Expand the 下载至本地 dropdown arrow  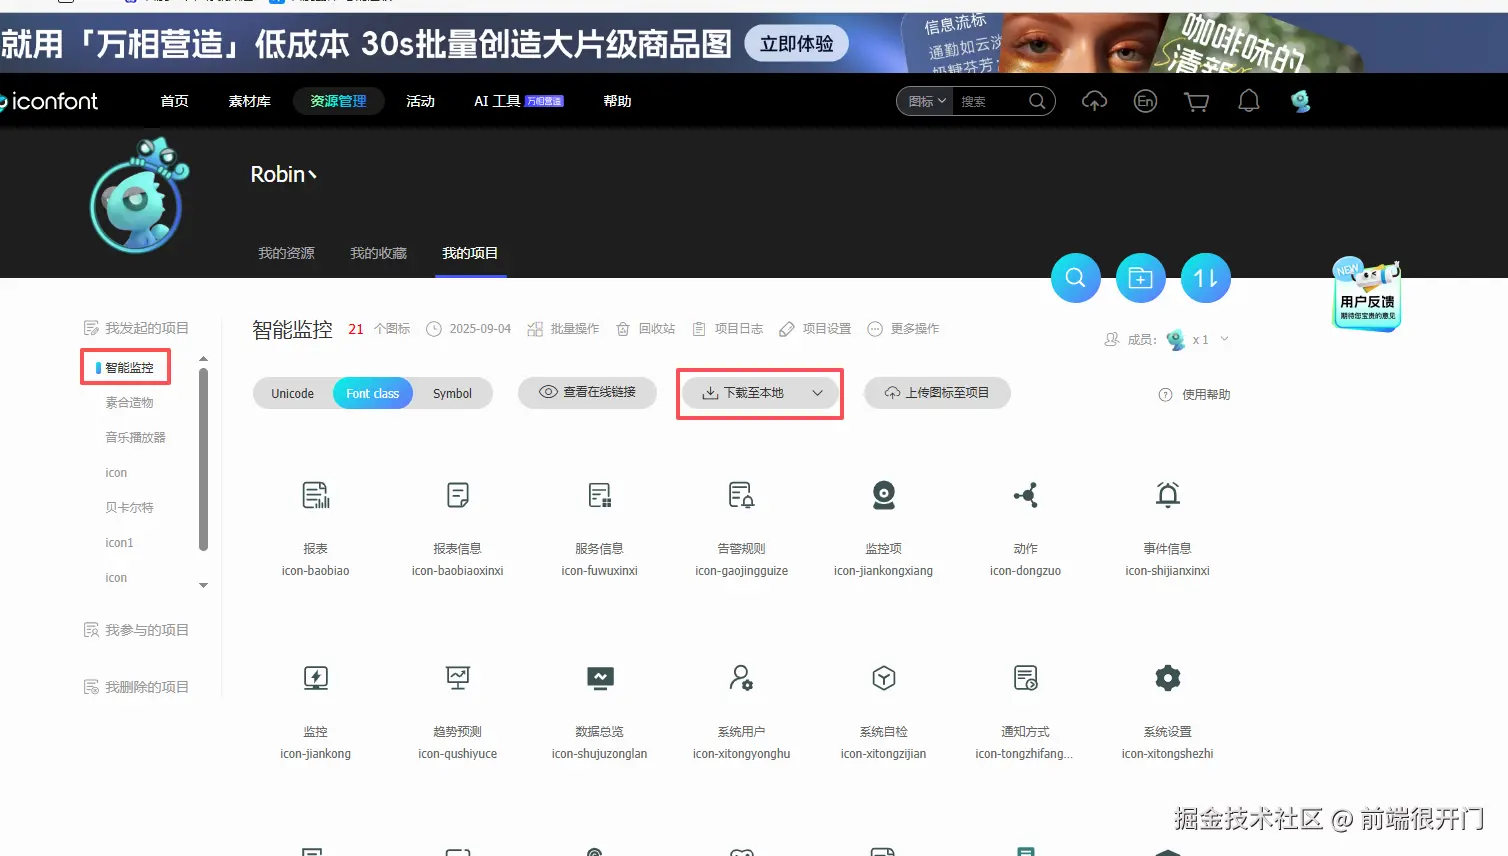[x=818, y=393]
